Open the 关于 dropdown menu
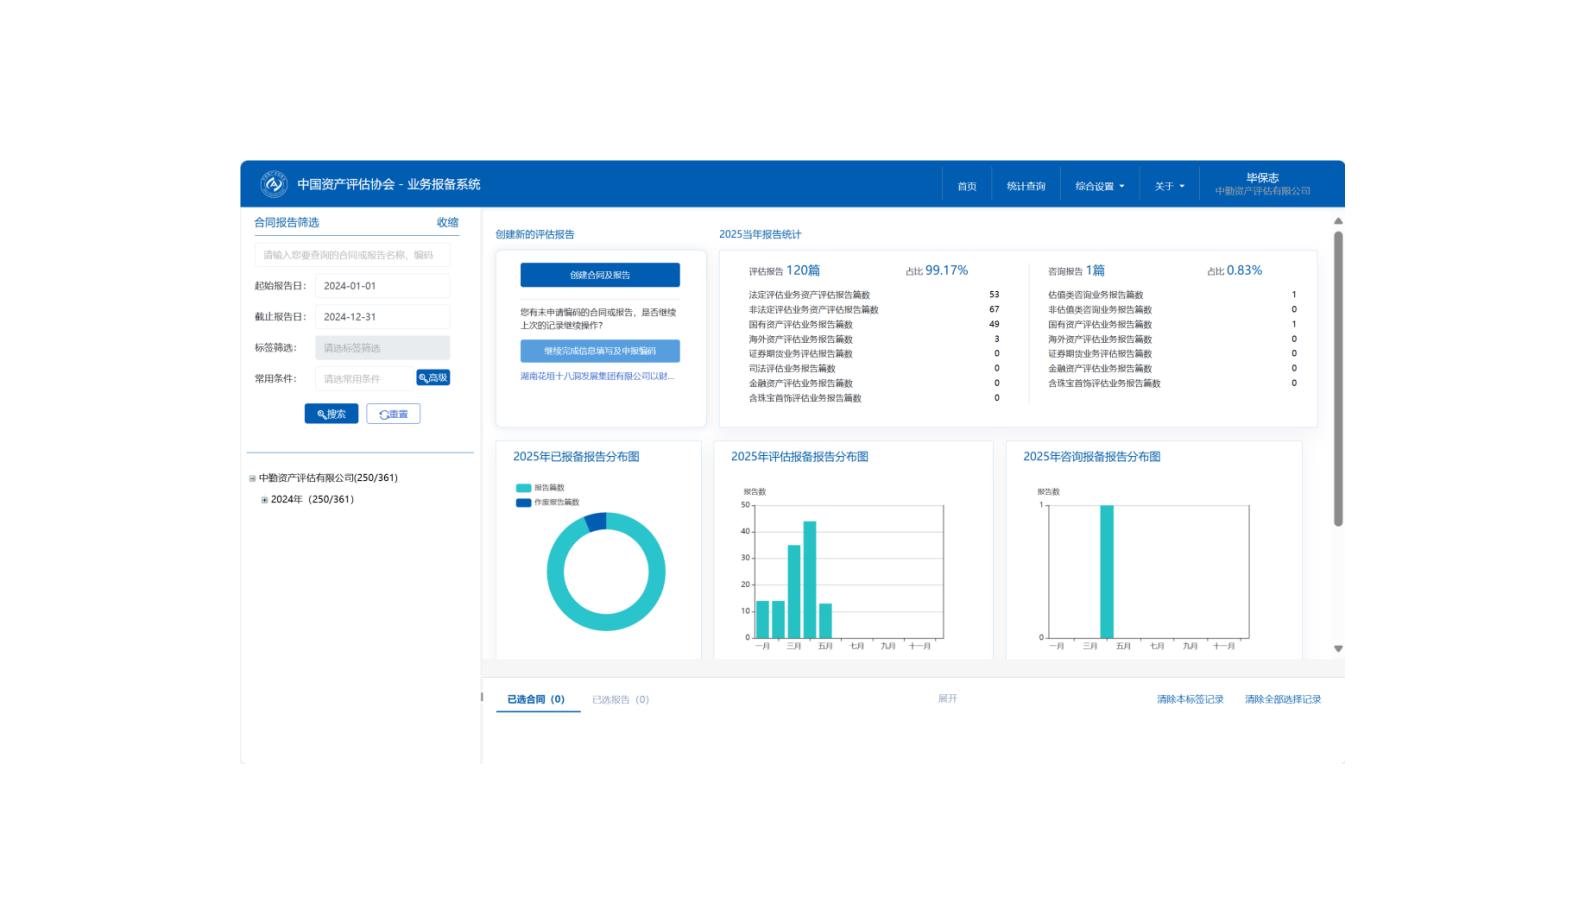The height and width of the screenshot is (924, 1587). (1168, 186)
